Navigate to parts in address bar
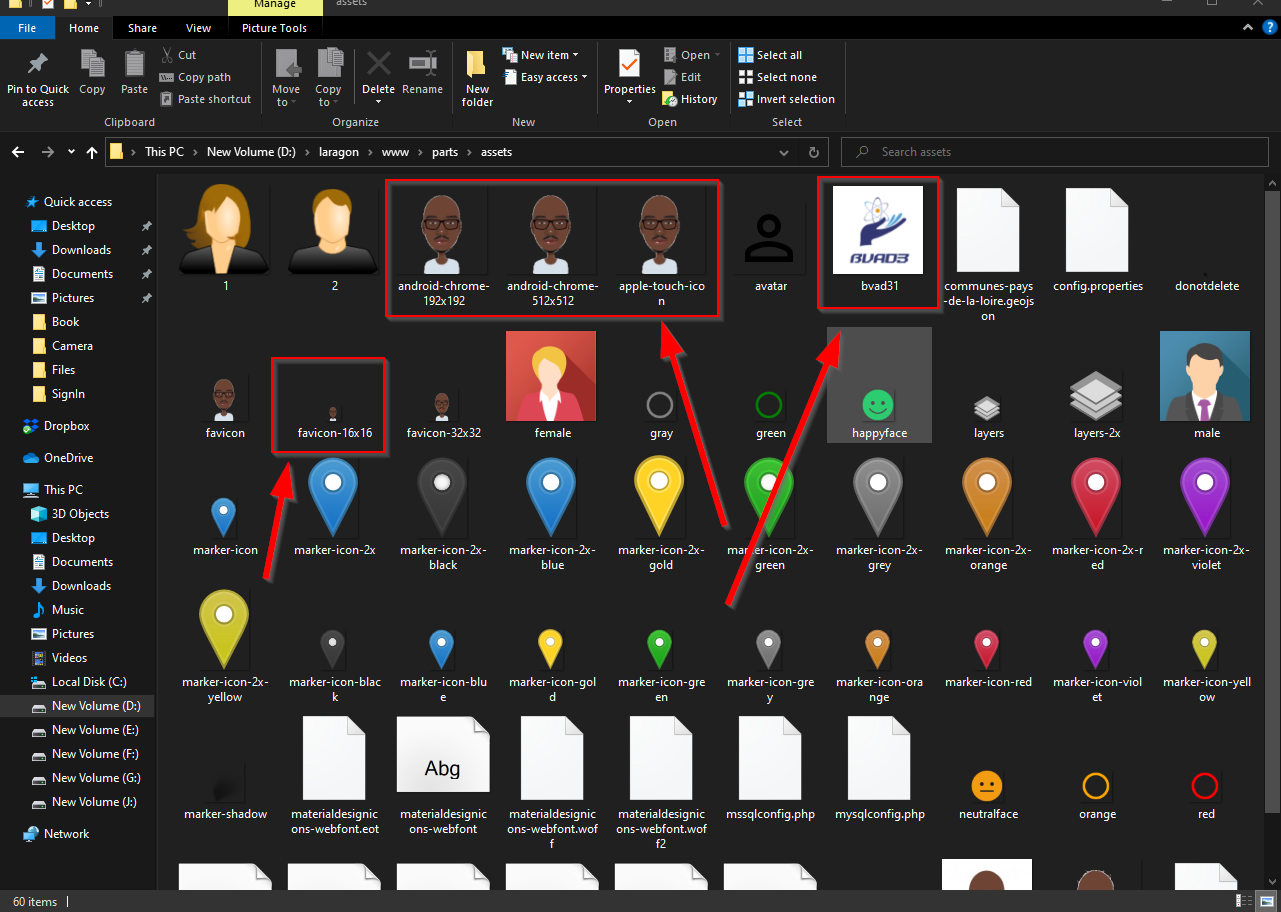 [x=445, y=152]
